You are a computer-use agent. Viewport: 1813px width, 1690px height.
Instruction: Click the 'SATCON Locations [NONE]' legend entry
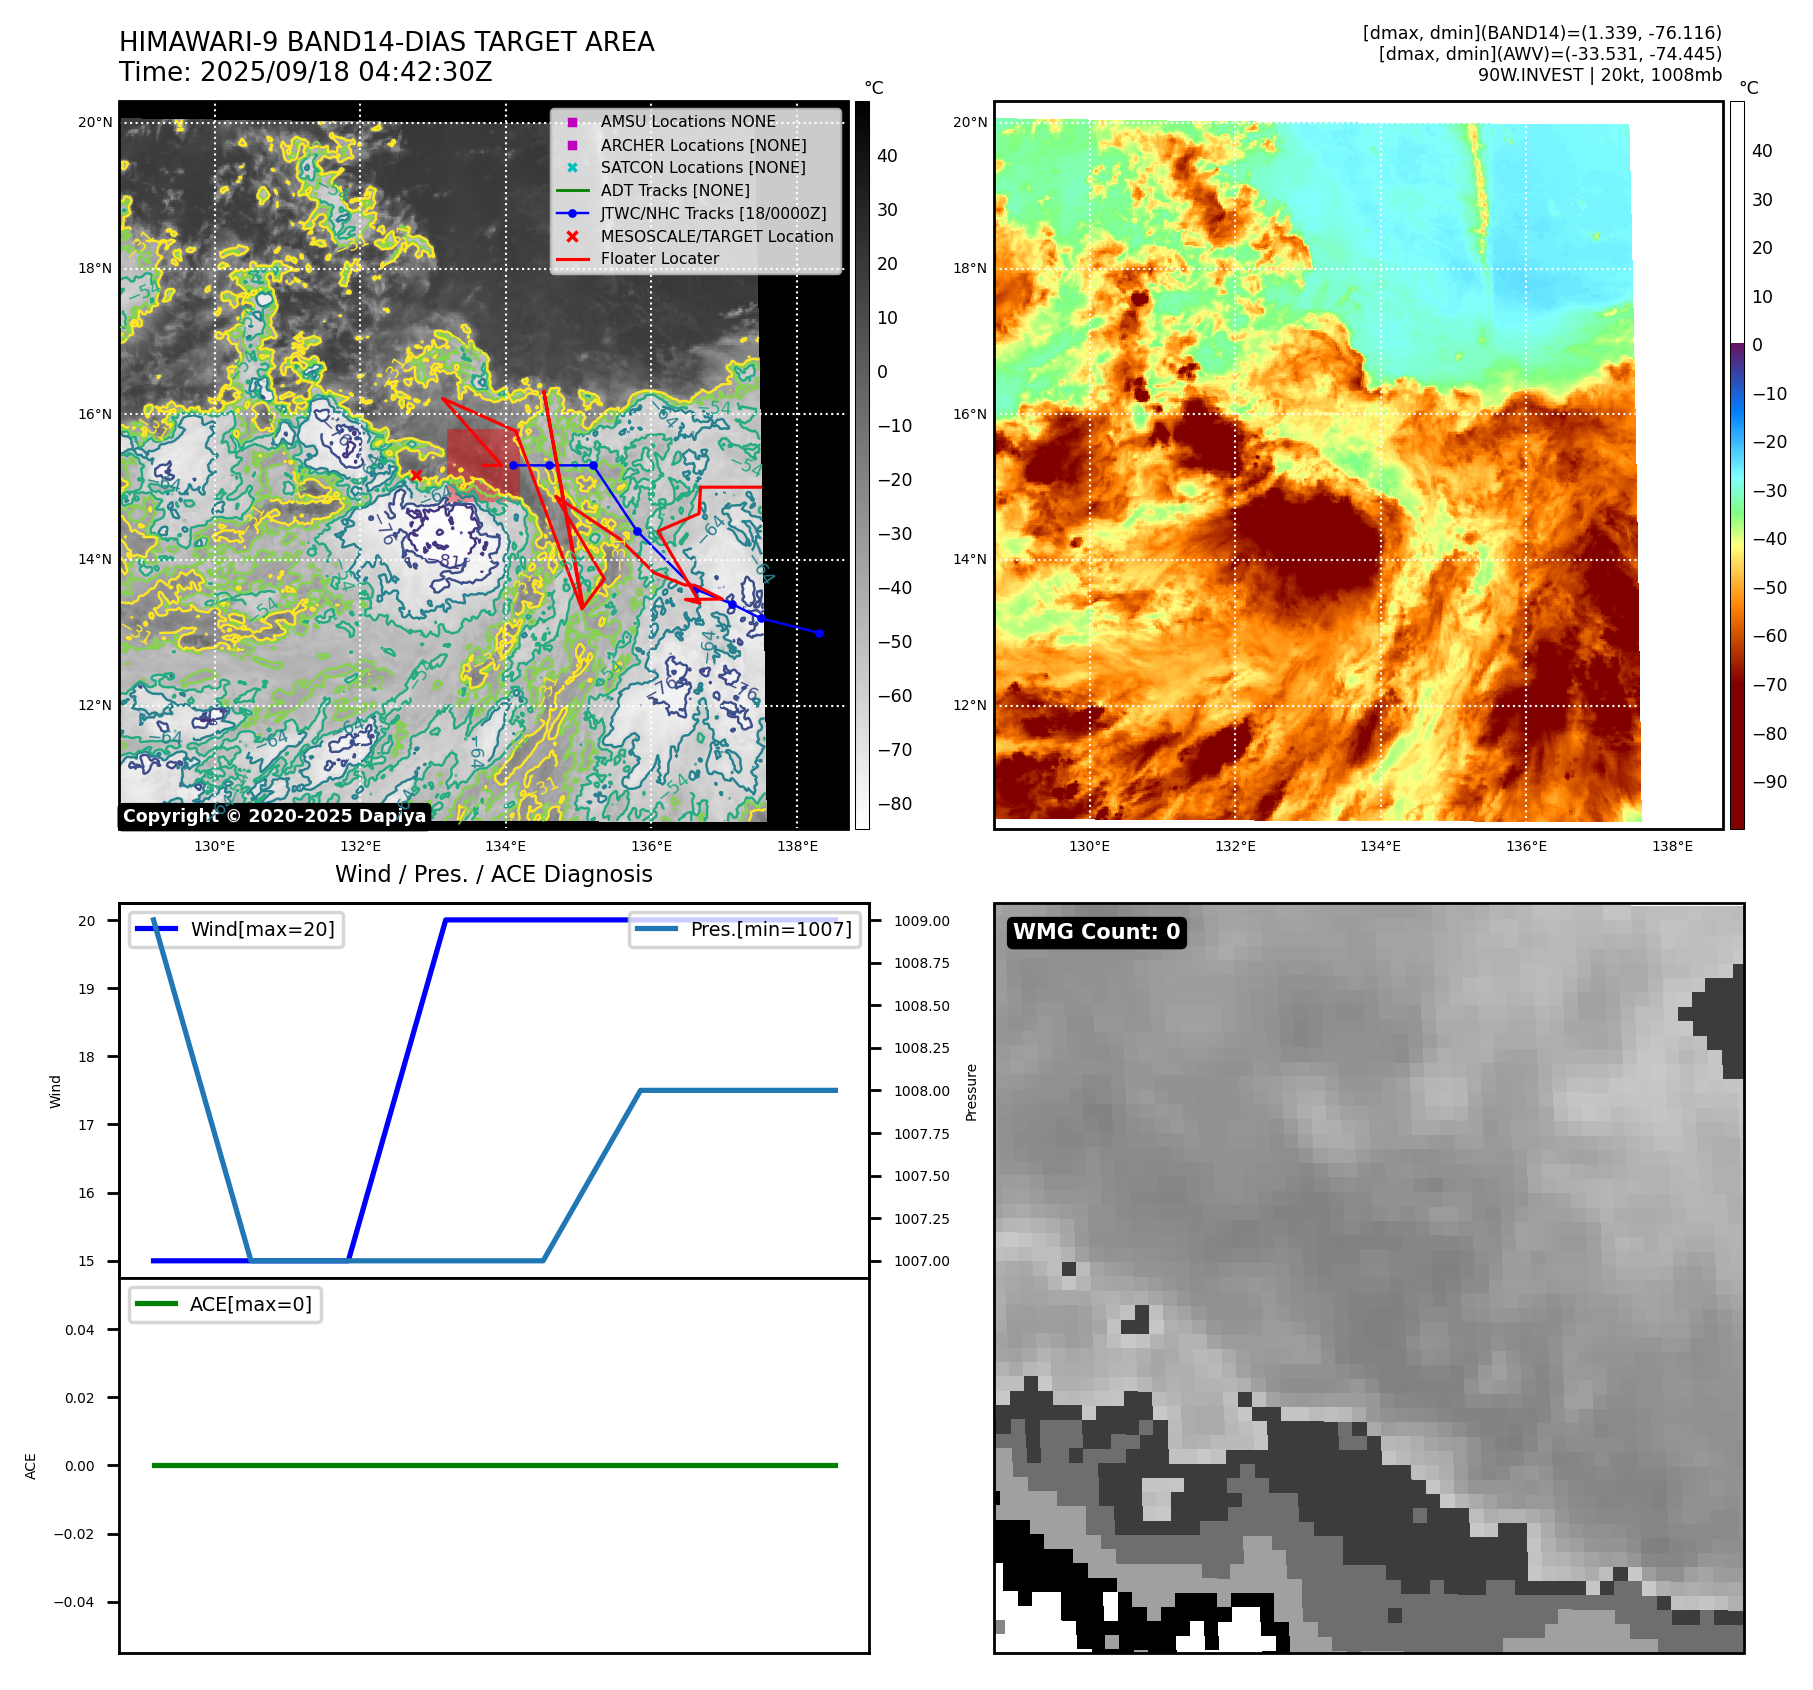coord(703,167)
